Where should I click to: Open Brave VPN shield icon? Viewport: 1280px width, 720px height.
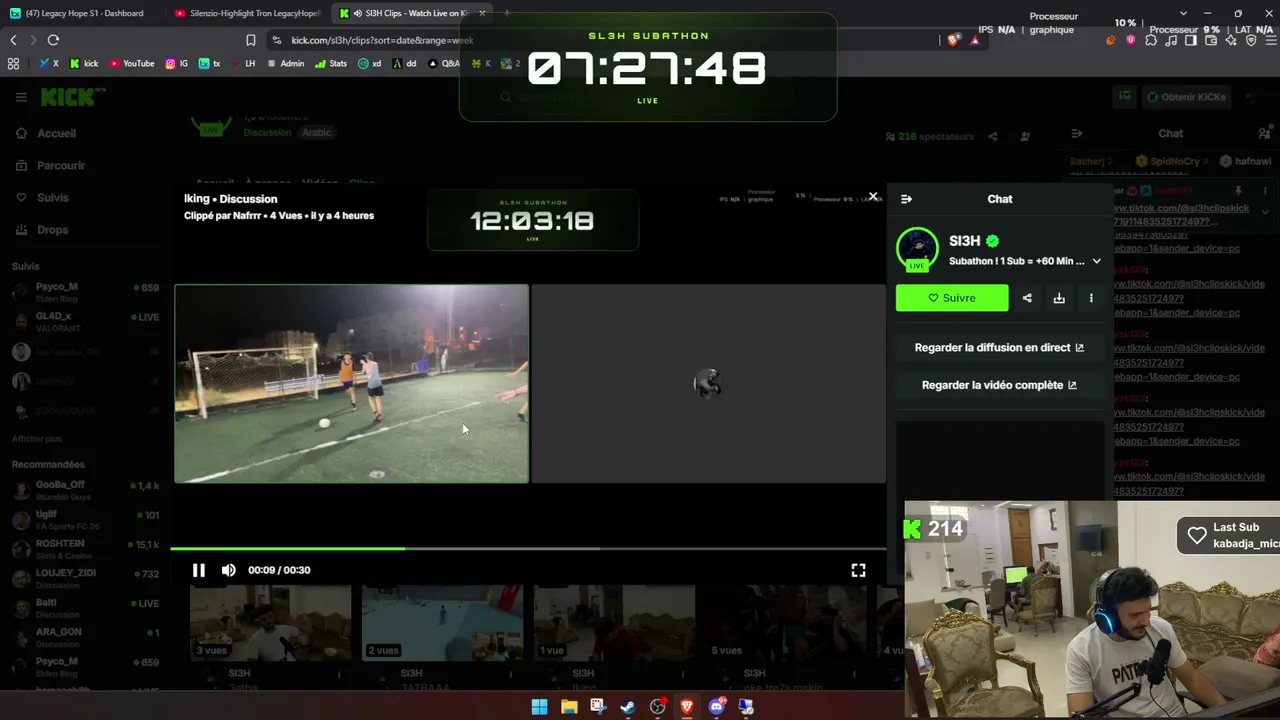(1251, 40)
